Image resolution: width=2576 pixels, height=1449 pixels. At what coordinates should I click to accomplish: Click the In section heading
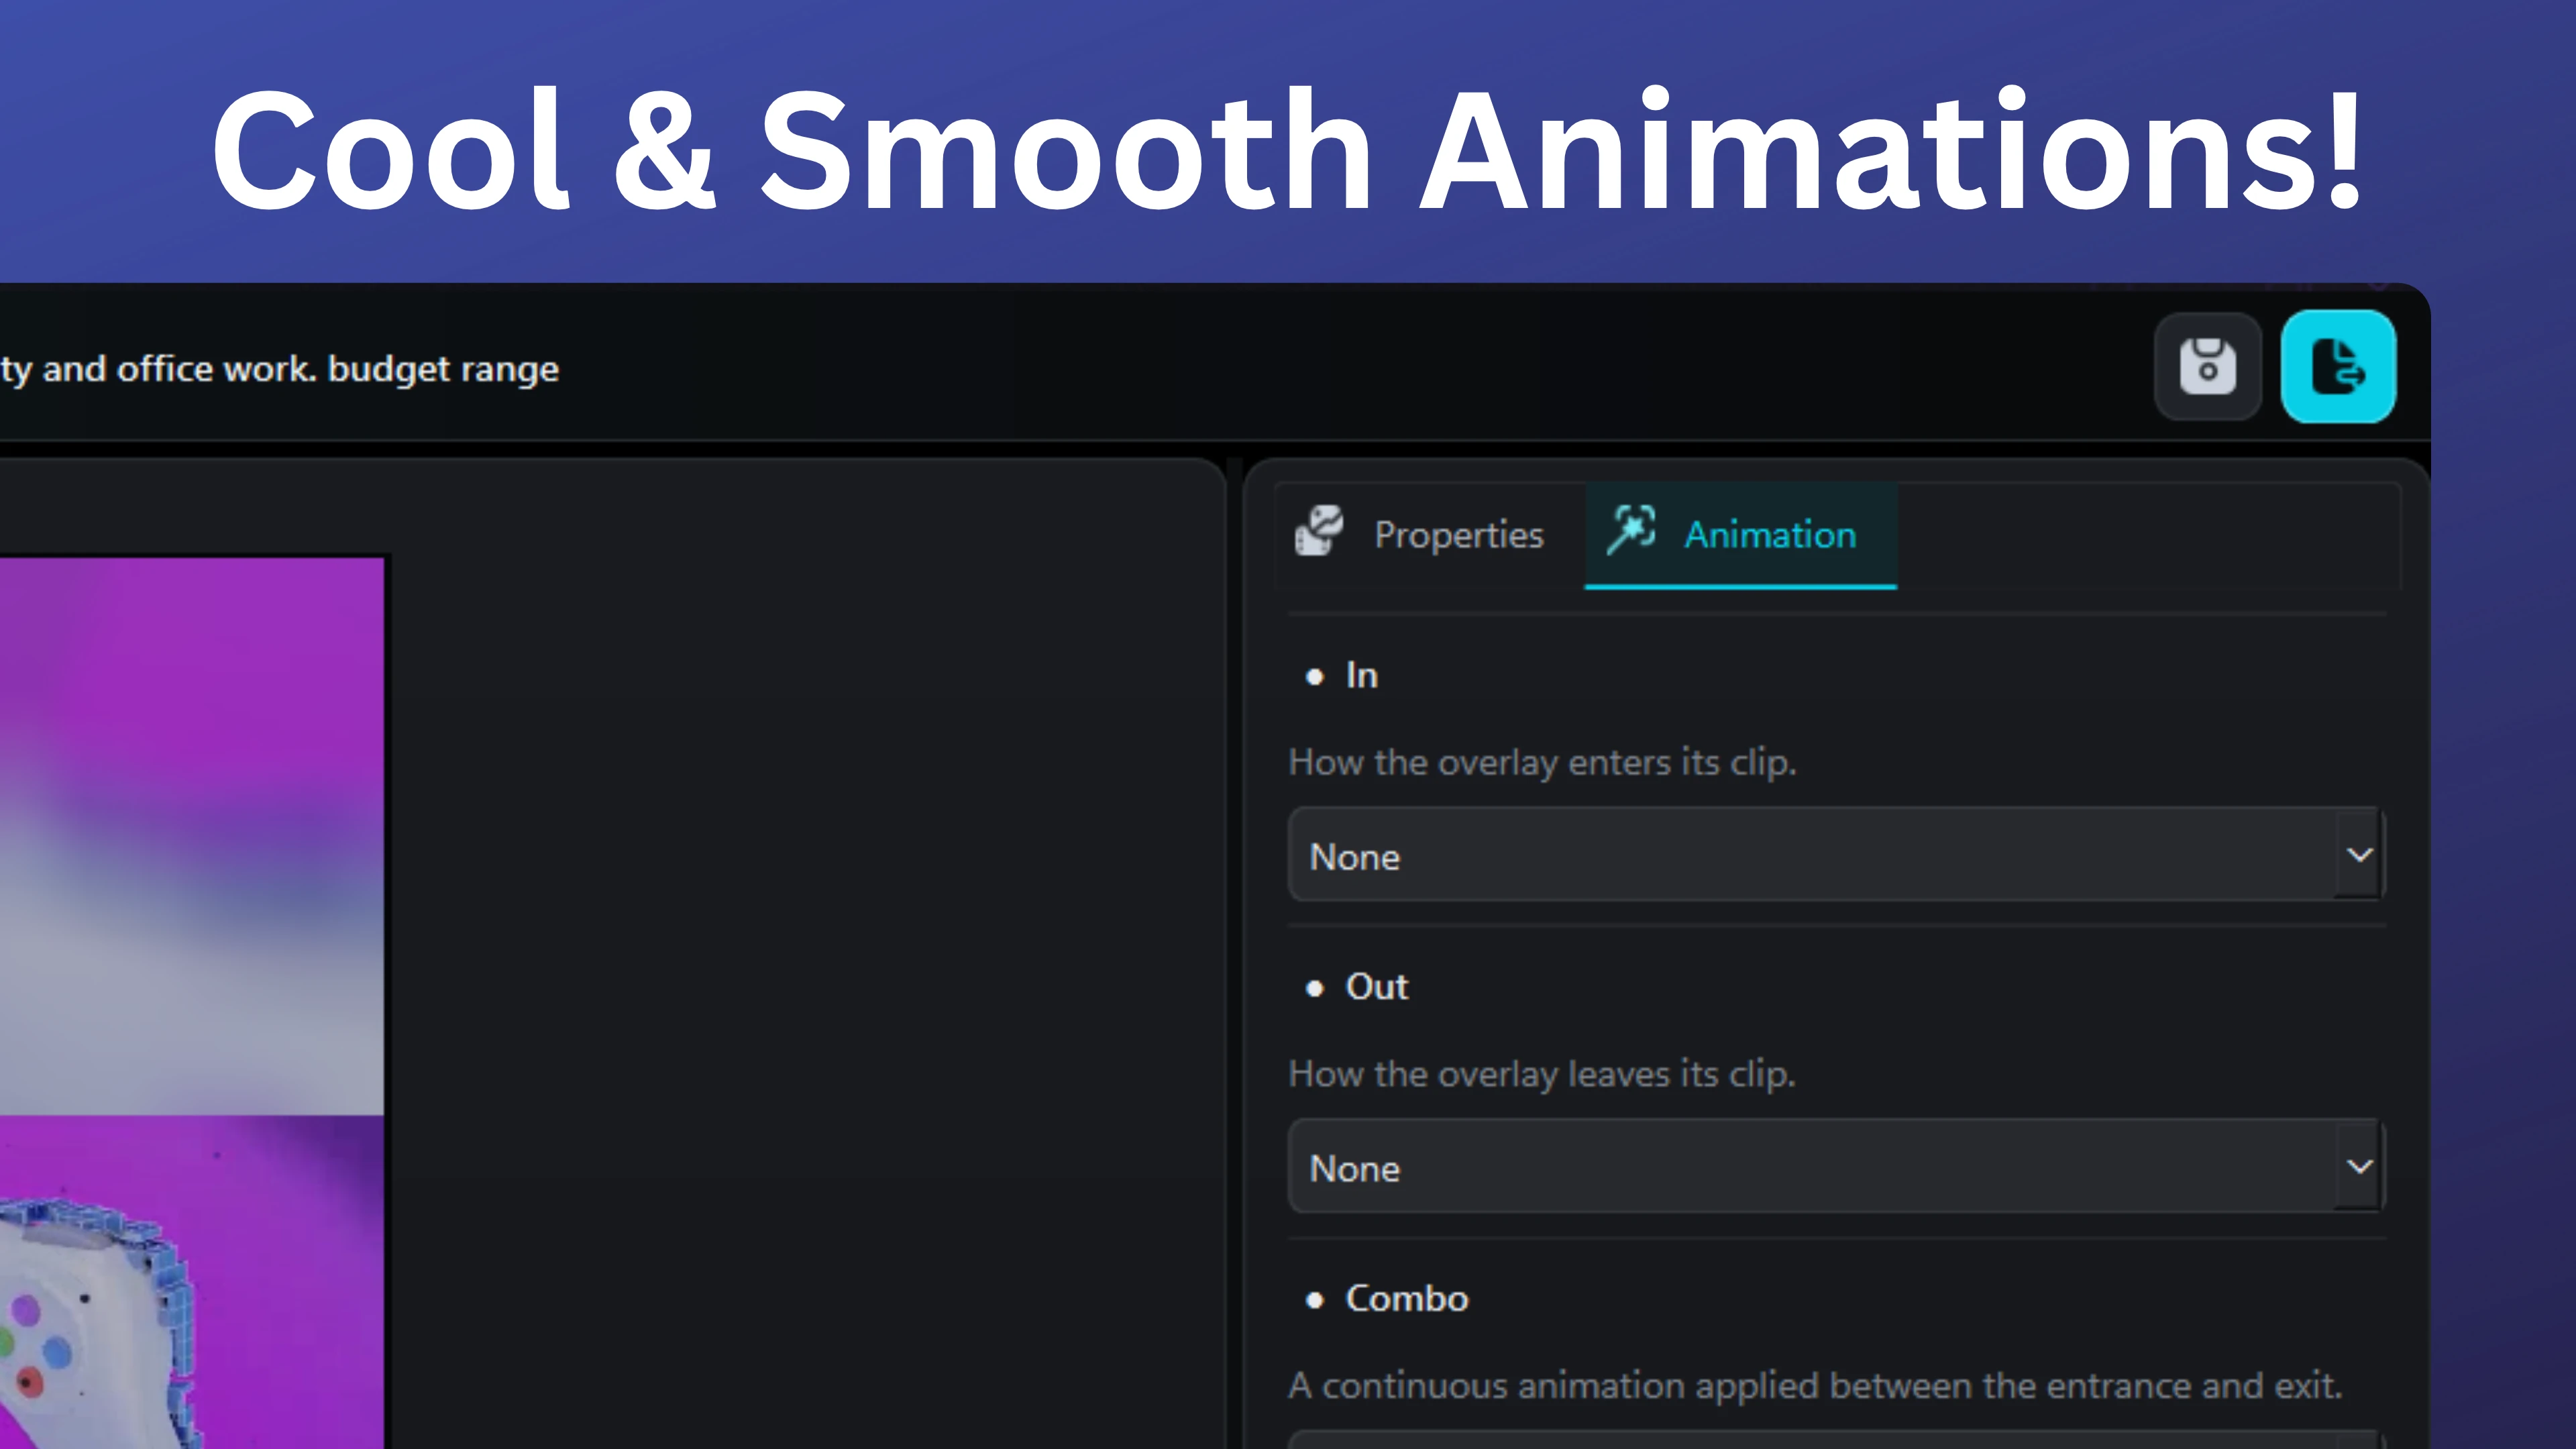pyautogui.click(x=1361, y=675)
